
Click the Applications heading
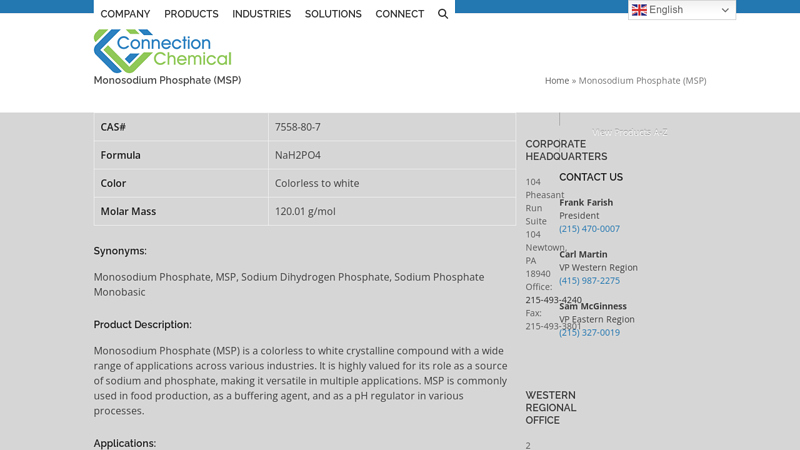coord(124,443)
